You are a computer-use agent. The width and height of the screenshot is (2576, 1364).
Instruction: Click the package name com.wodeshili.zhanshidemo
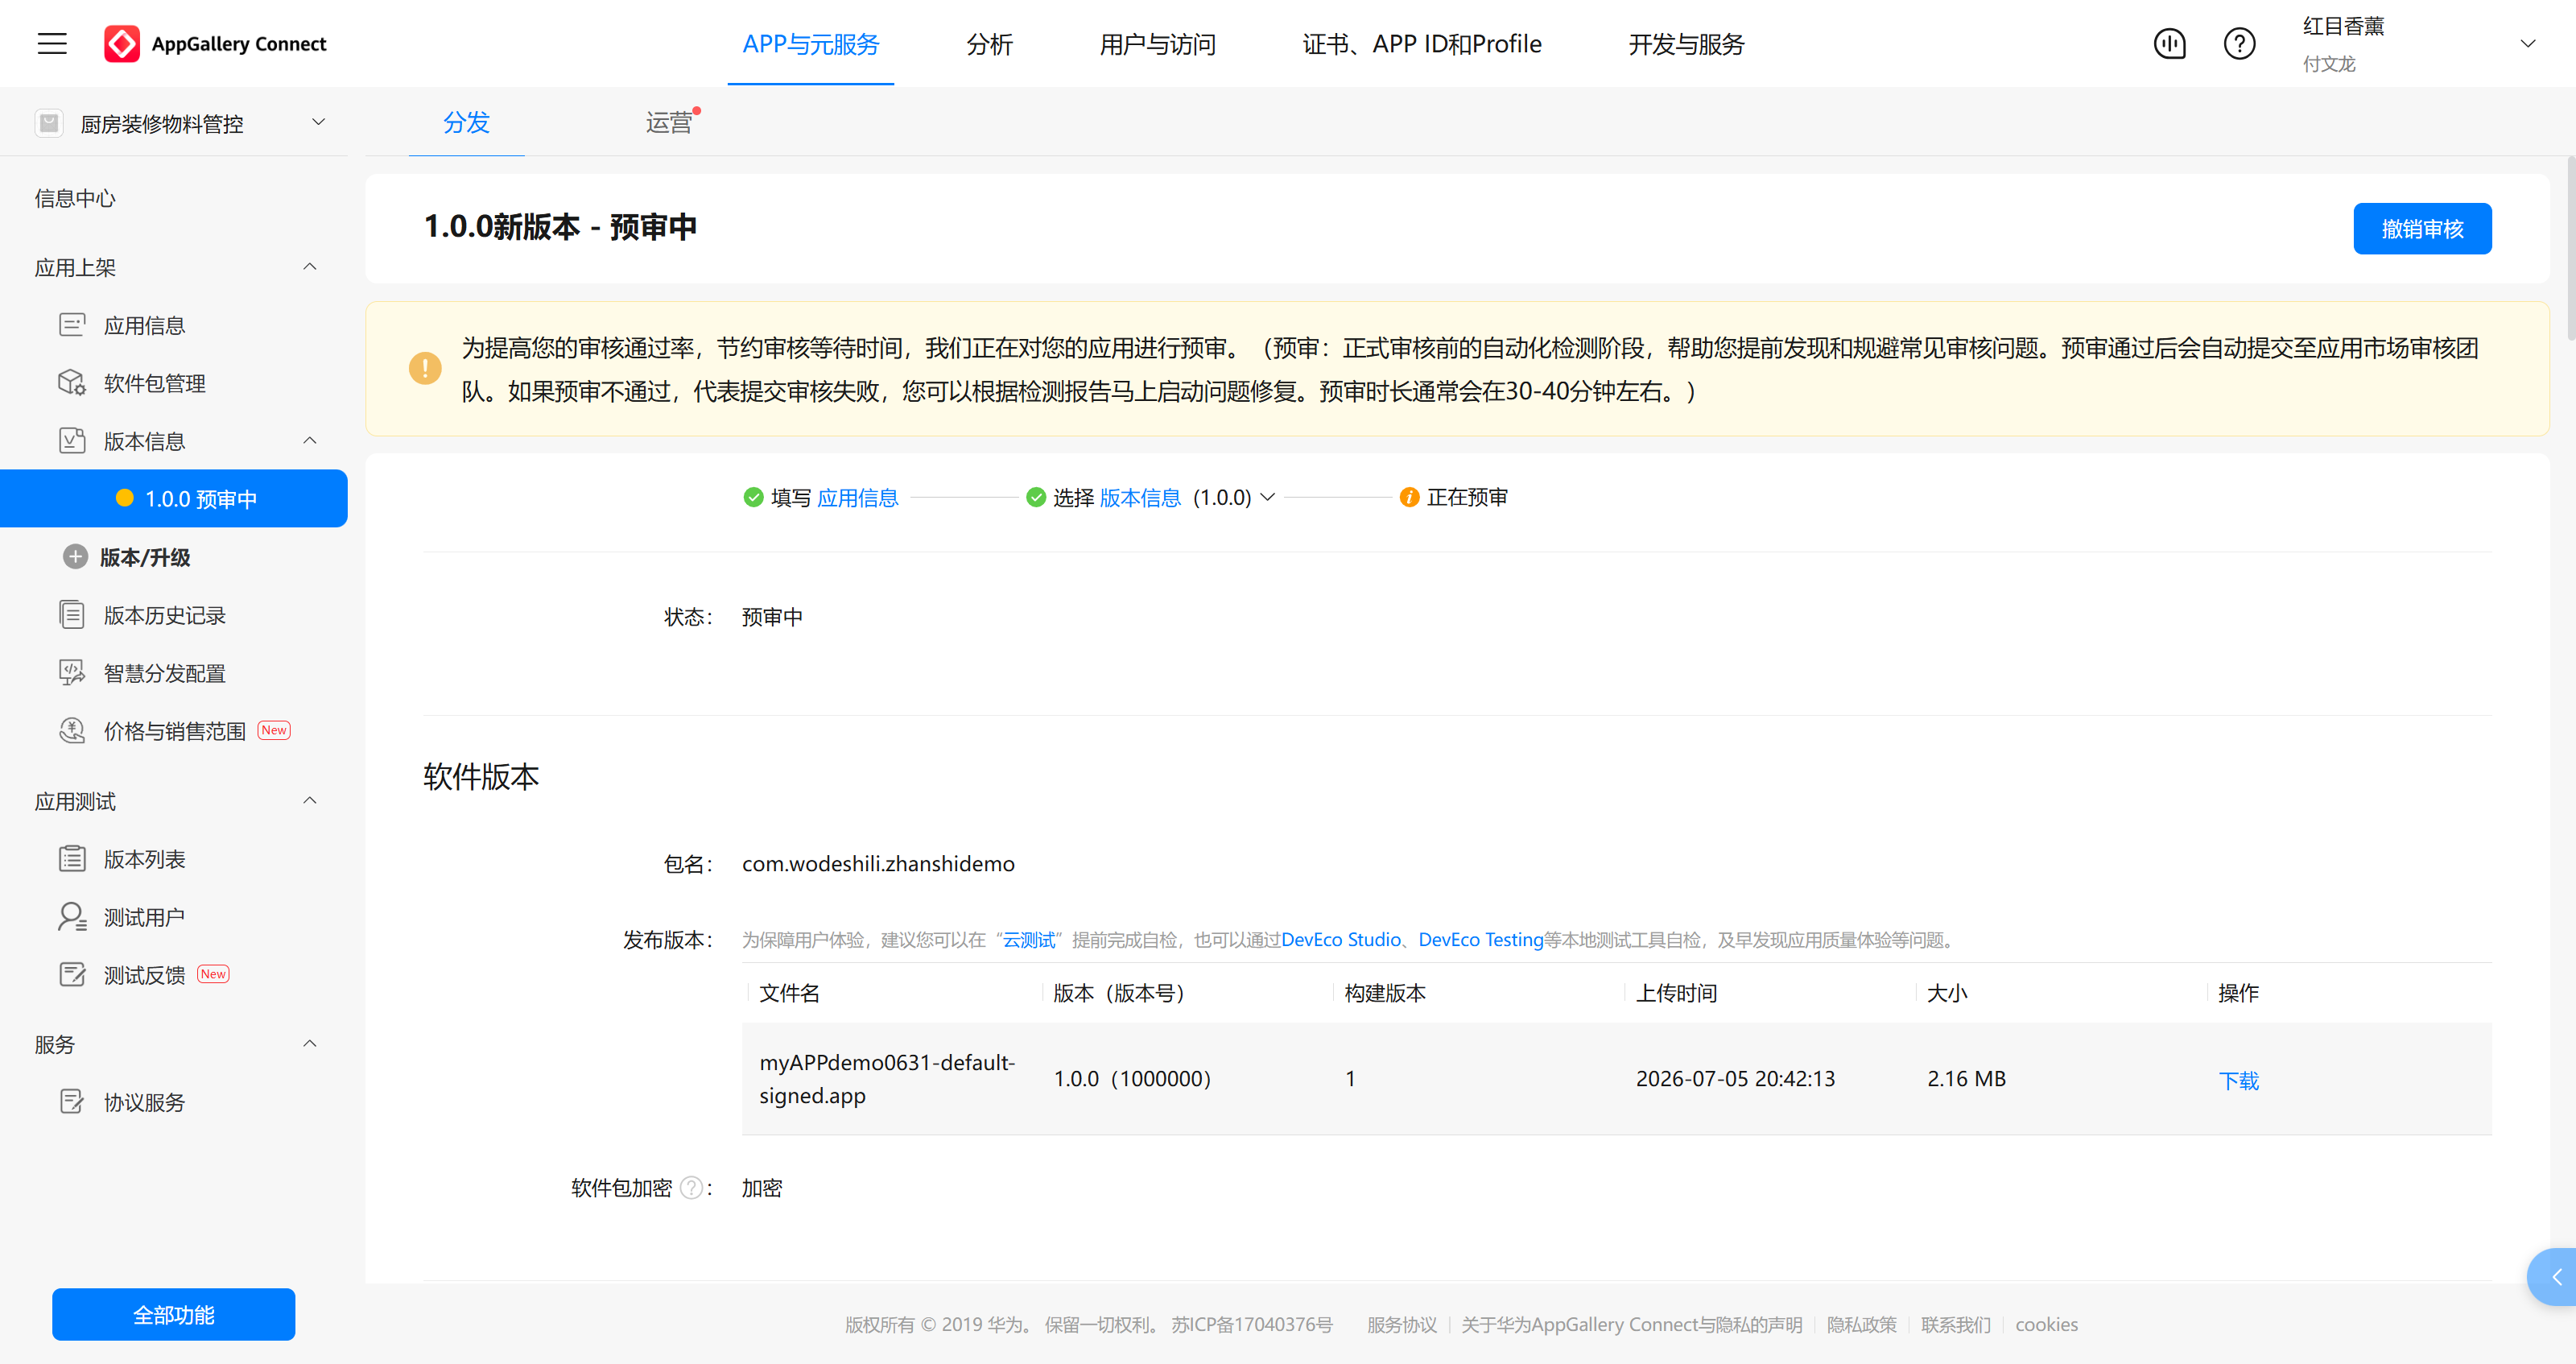[878, 863]
